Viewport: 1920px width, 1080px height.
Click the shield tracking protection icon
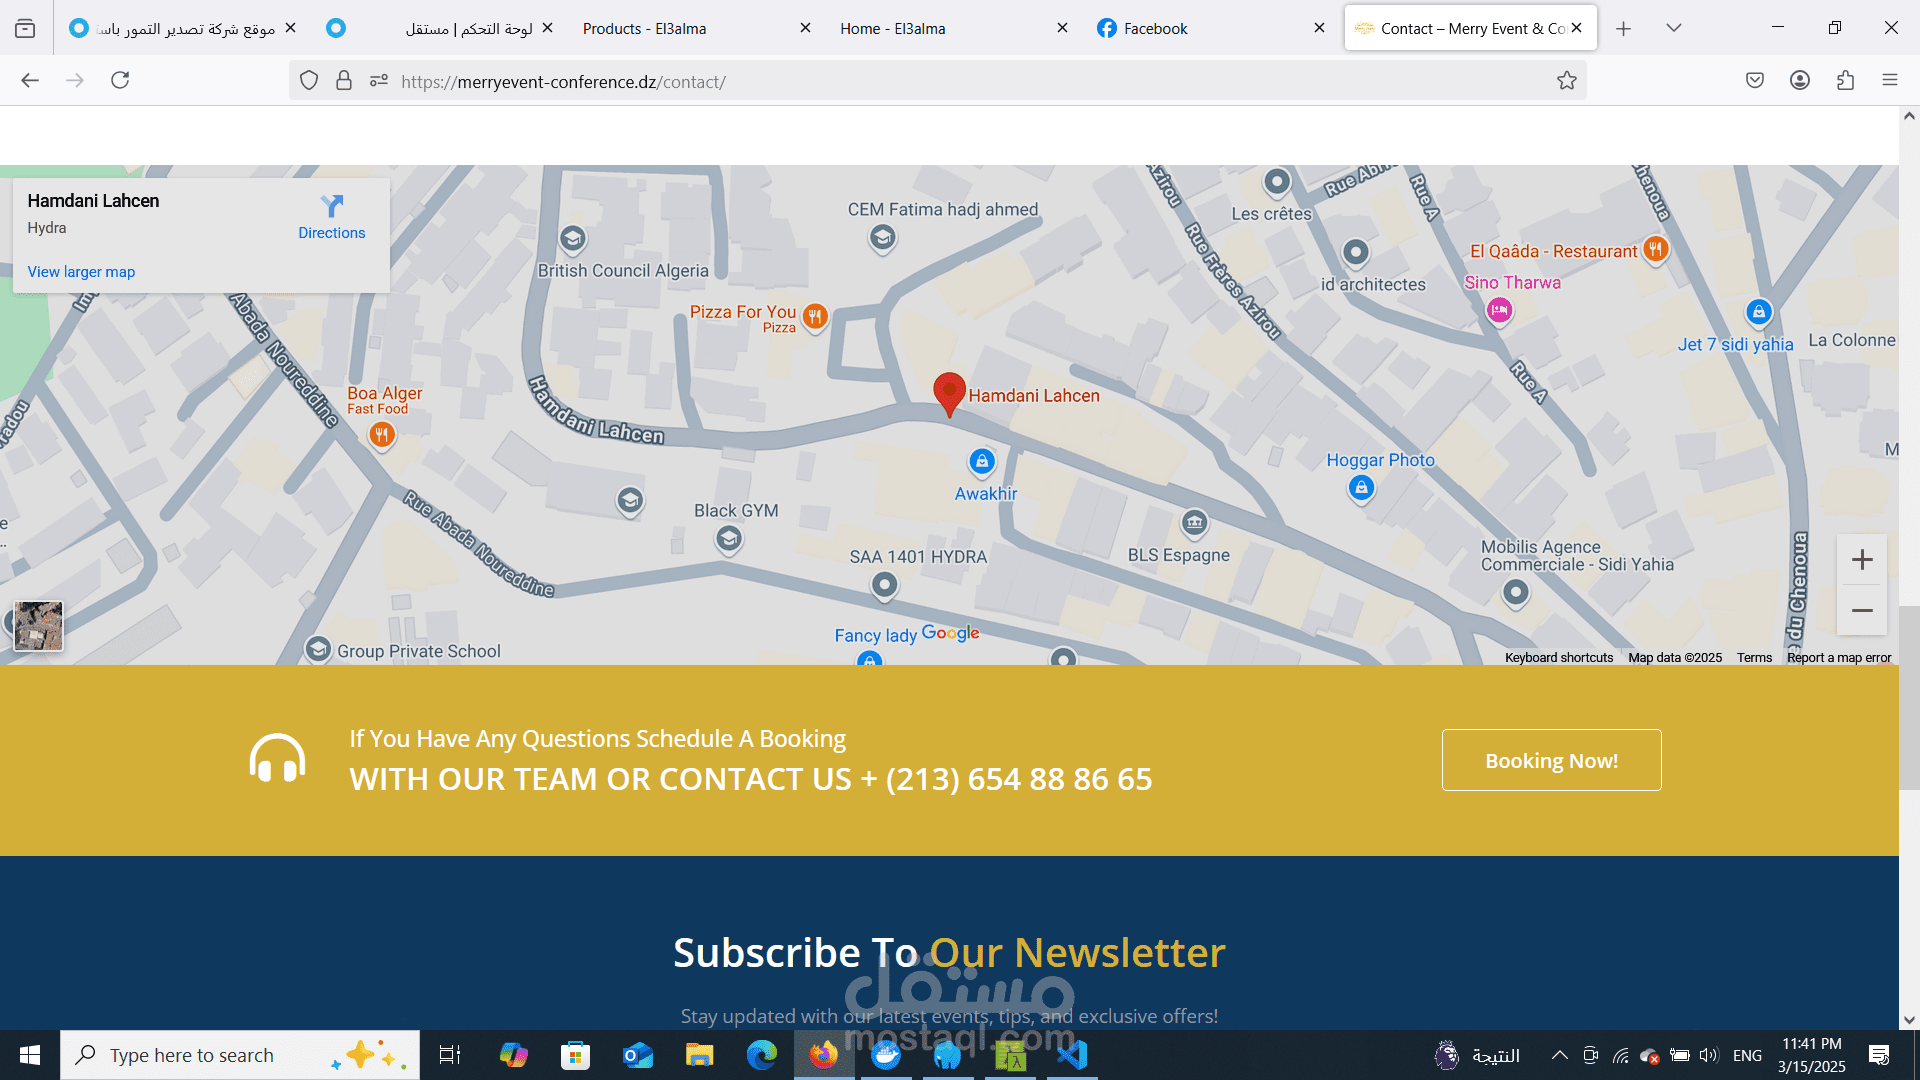(x=309, y=81)
